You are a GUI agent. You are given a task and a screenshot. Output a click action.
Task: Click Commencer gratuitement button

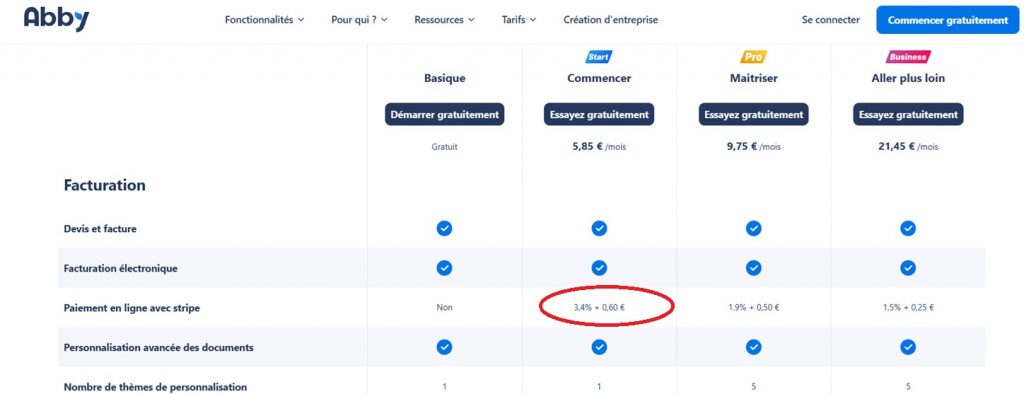[948, 20]
